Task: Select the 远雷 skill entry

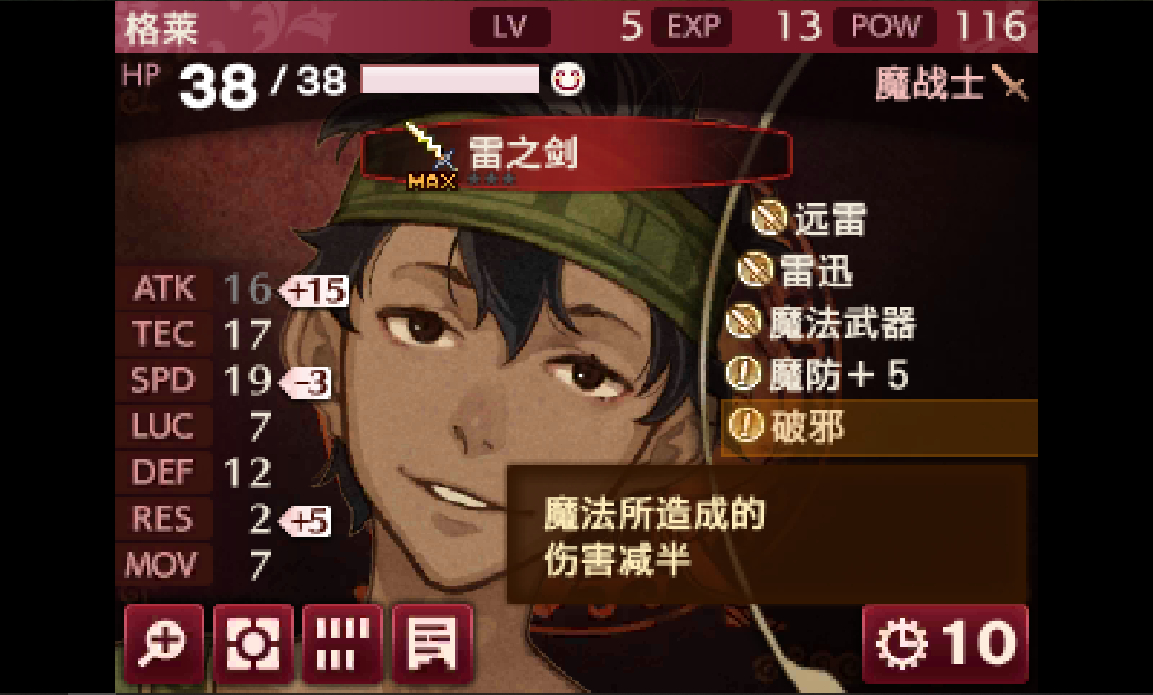Action: point(810,218)
